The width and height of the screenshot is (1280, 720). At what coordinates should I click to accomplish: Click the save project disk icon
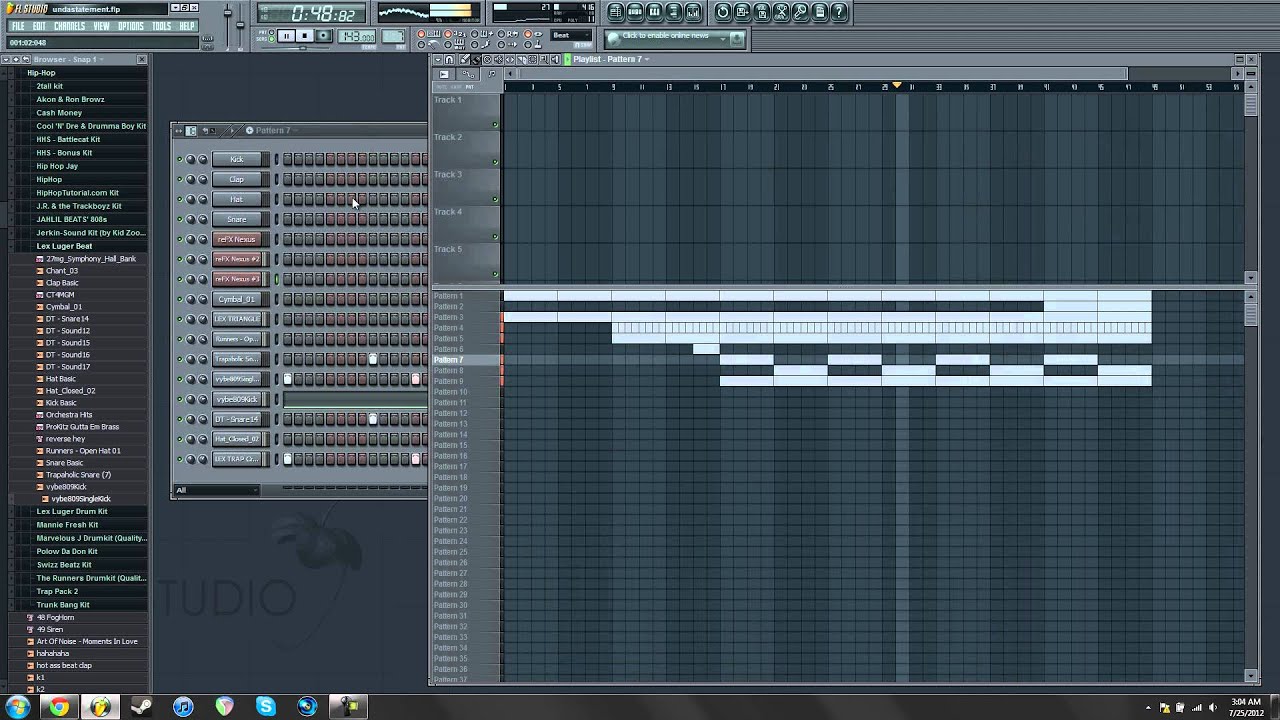click(742, 12)
